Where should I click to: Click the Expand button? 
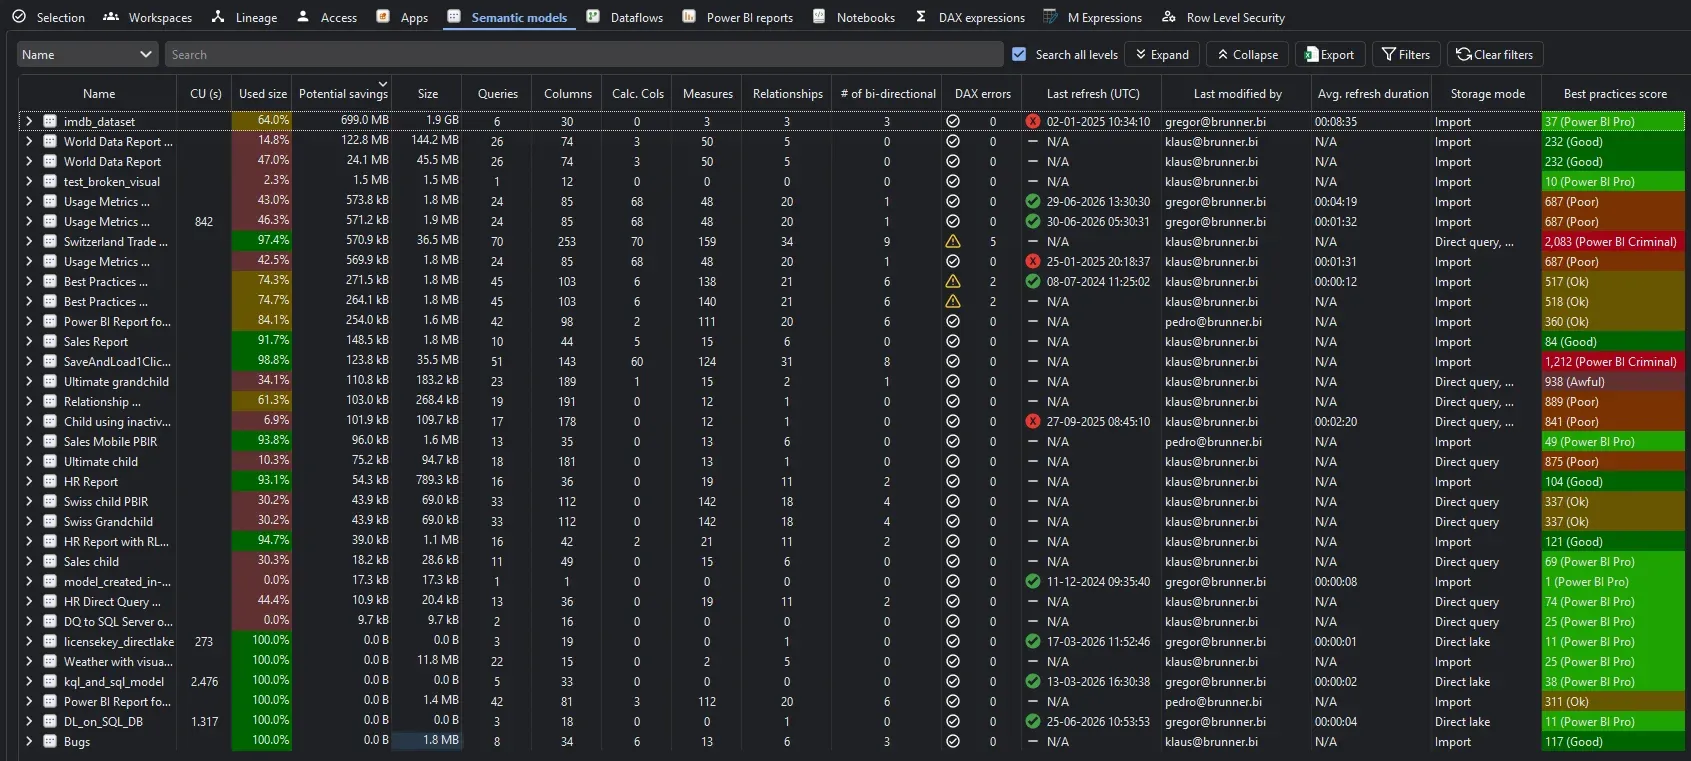[1162, 54]
